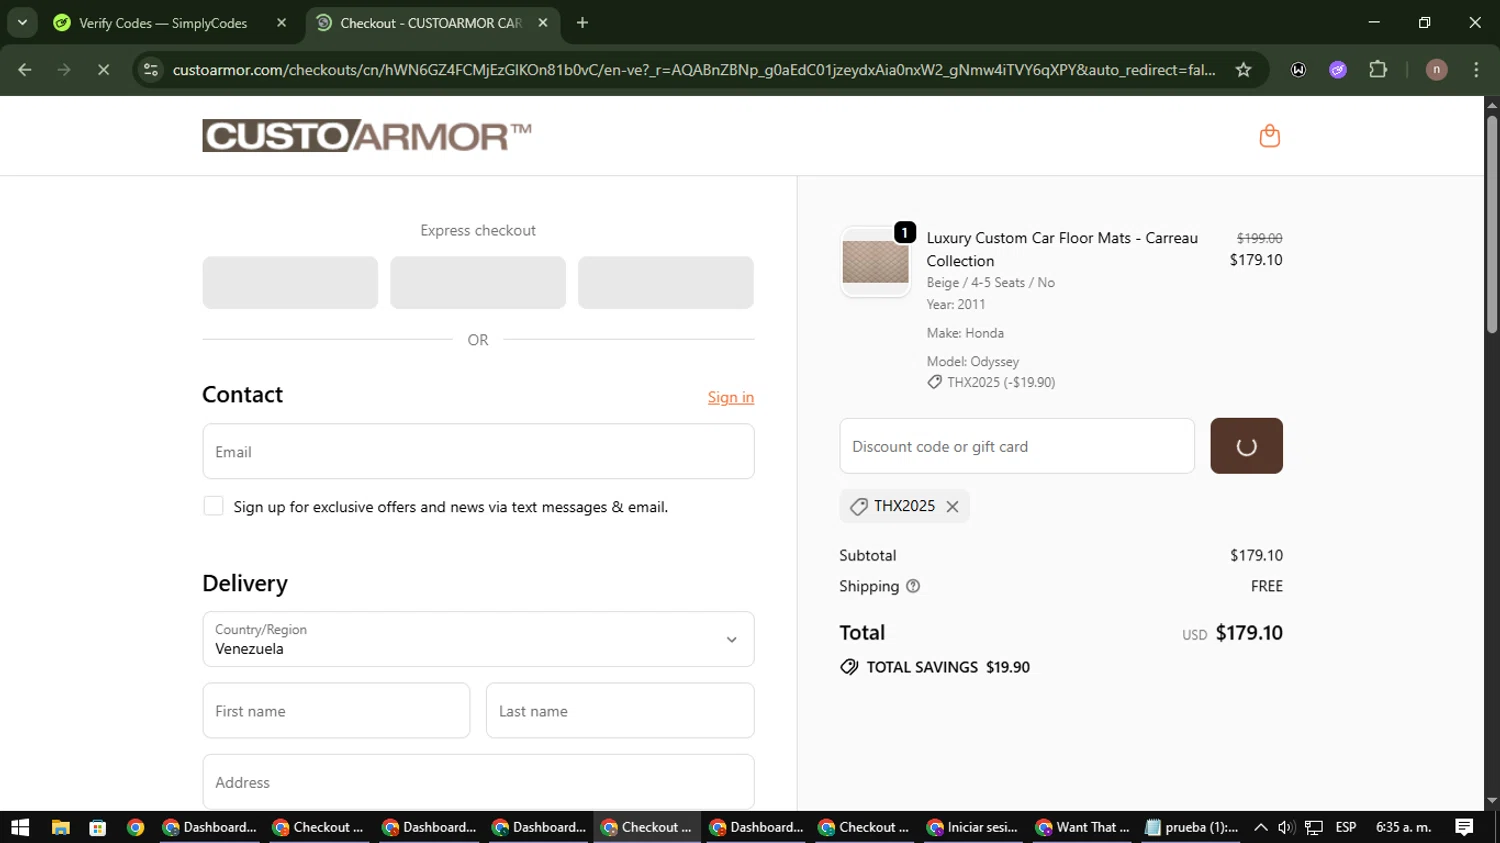Click the Apply discount spinner button
Image resolution: width=1500 pixels, height=843 pixels.
1246,446
